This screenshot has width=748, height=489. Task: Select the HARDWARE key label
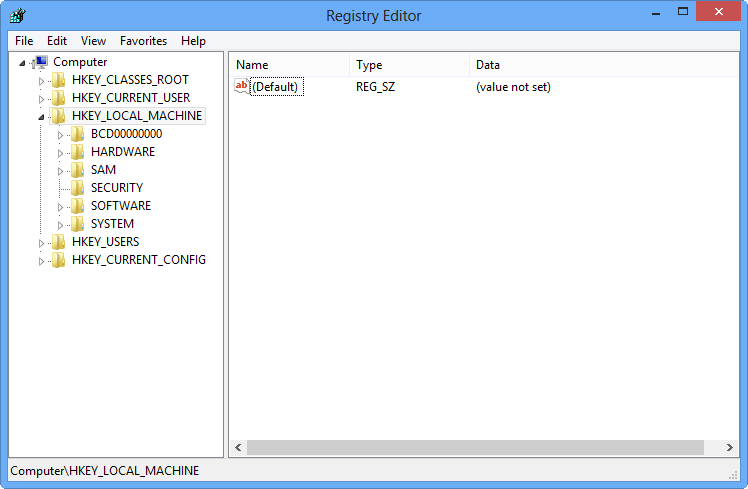pyautogui.click(x=123, y=152)
